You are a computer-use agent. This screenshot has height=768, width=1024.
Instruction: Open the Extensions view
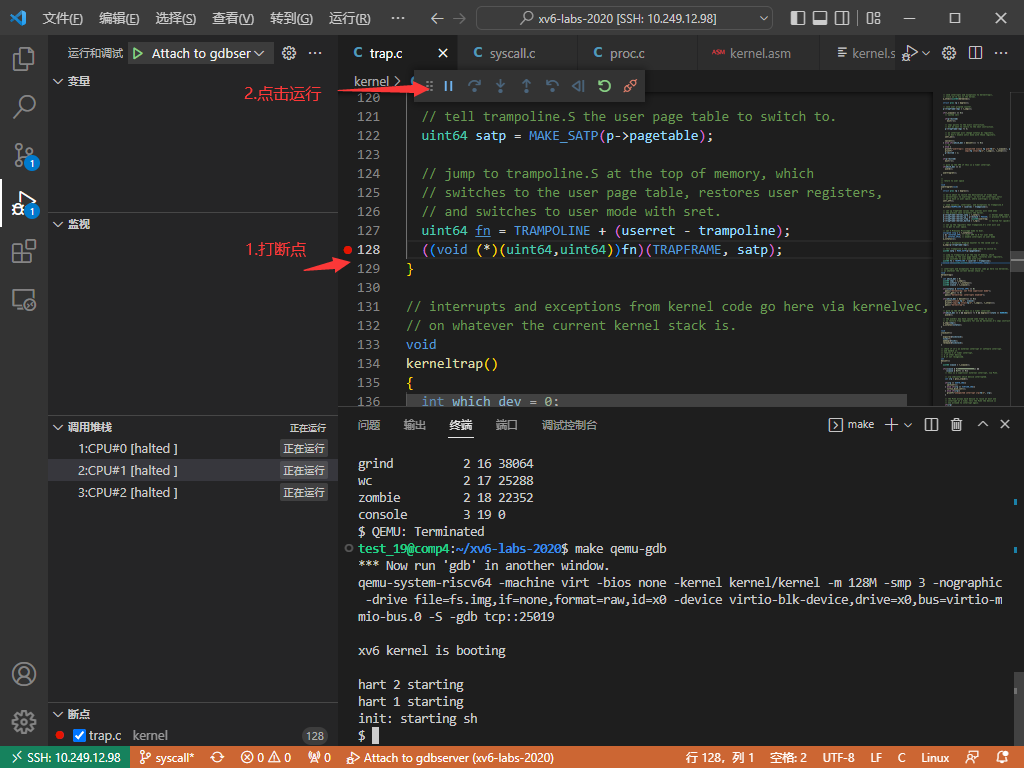(x=24, y=252)
